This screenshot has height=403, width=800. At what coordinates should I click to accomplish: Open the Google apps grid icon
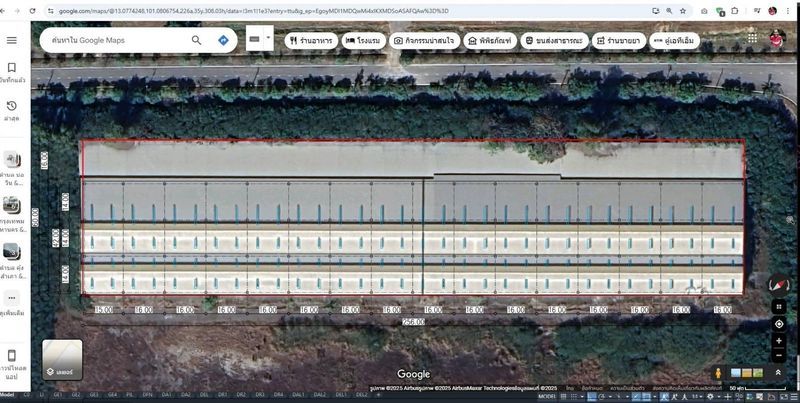click(751, 40)
